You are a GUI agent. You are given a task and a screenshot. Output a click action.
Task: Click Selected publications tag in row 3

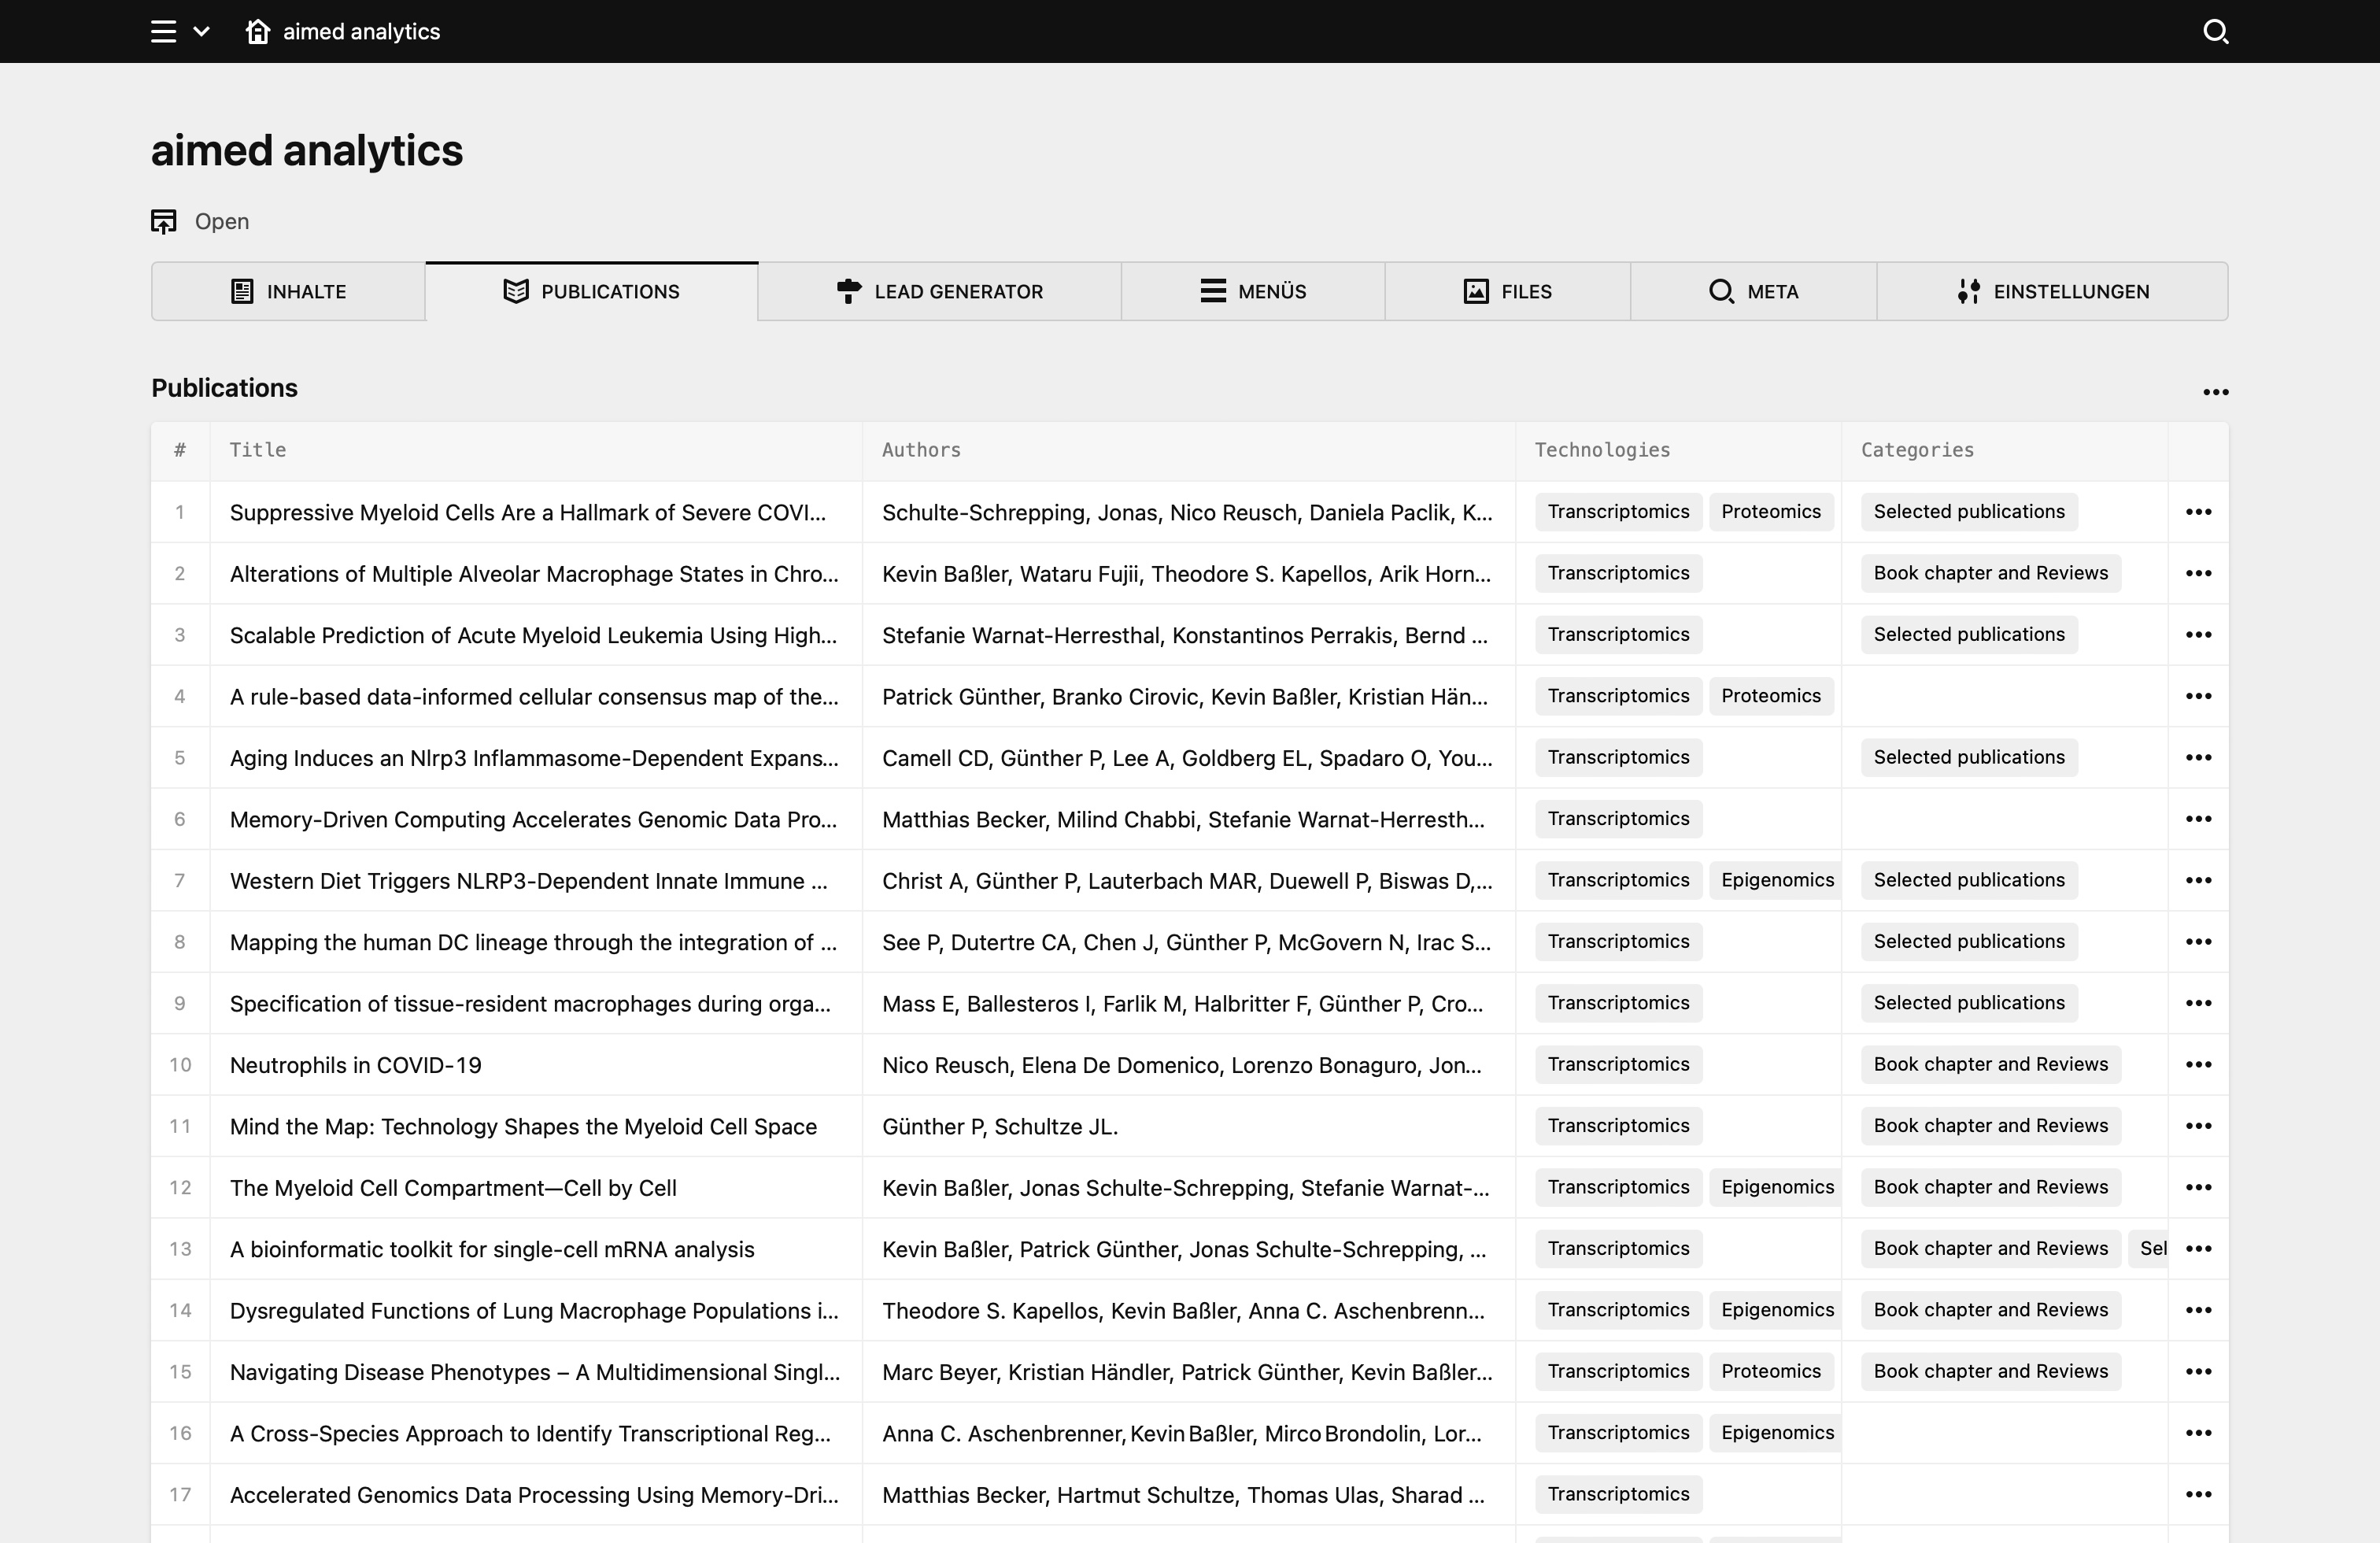tap(1968, 635)
